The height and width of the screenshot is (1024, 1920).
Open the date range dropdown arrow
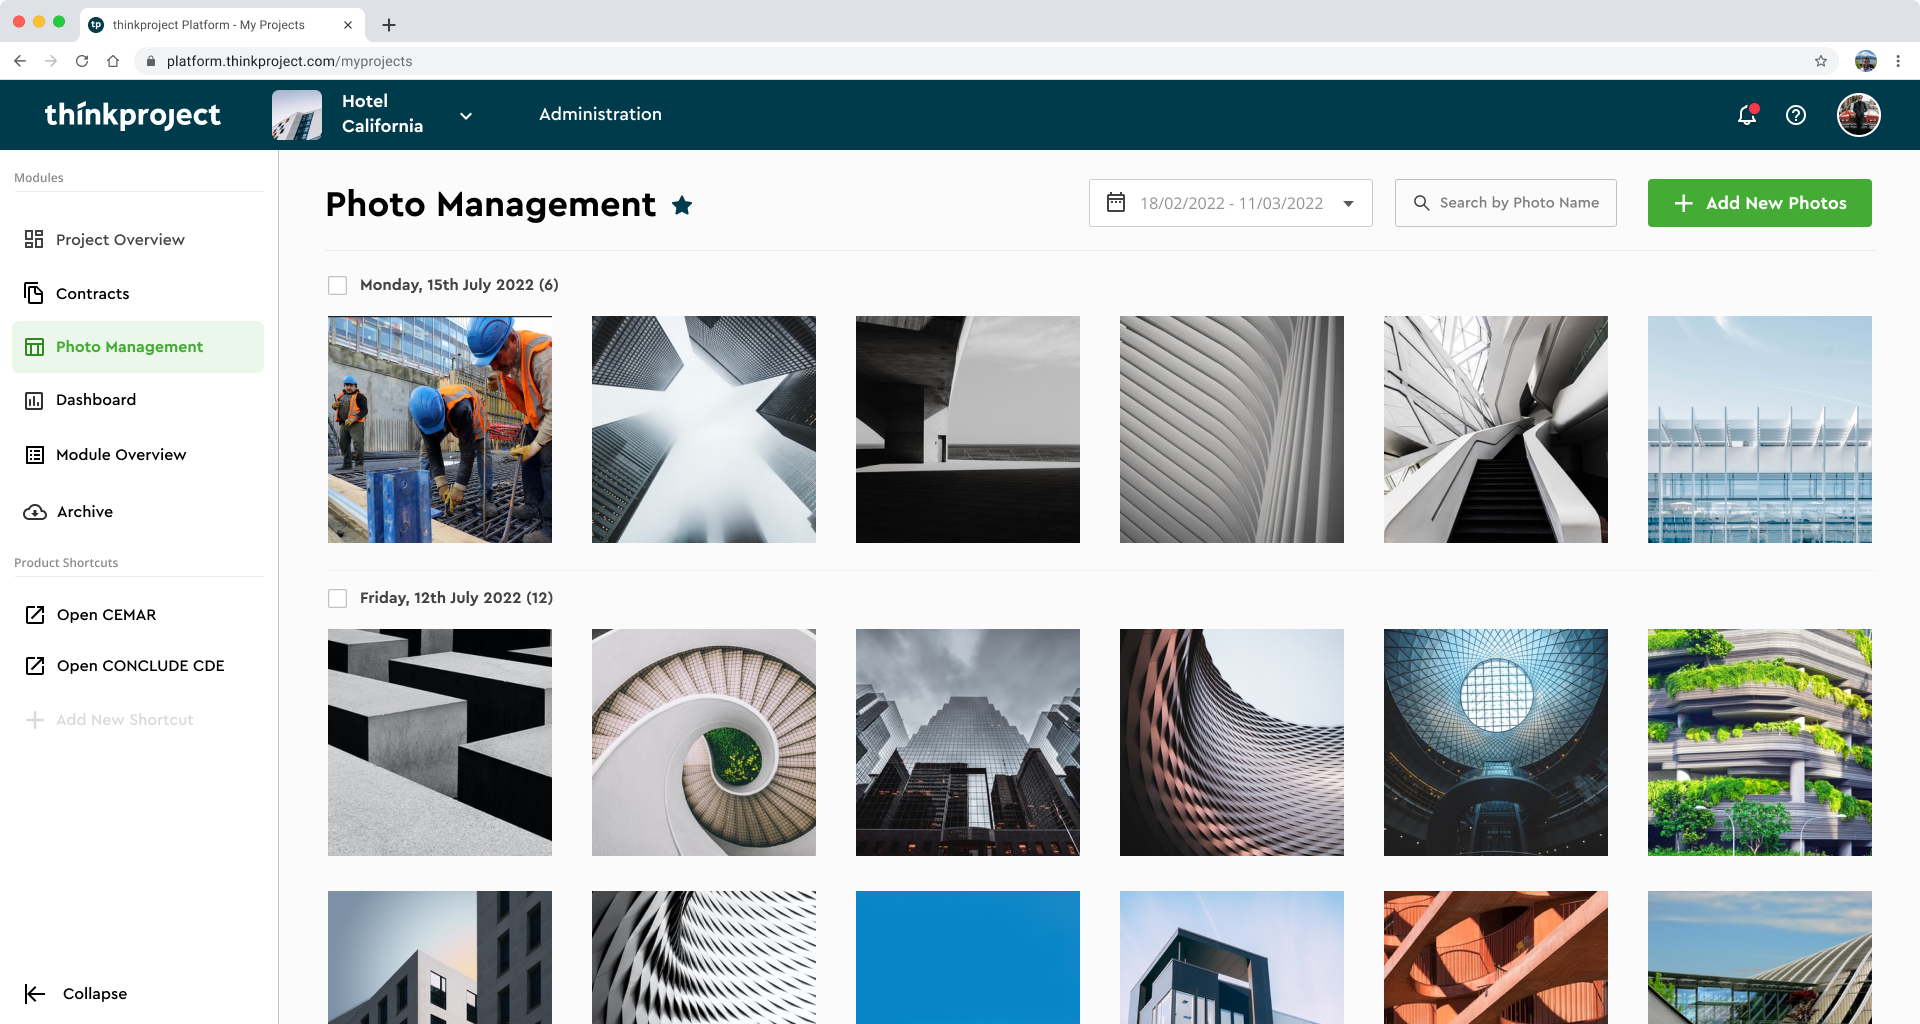(x=1349, y=202)
